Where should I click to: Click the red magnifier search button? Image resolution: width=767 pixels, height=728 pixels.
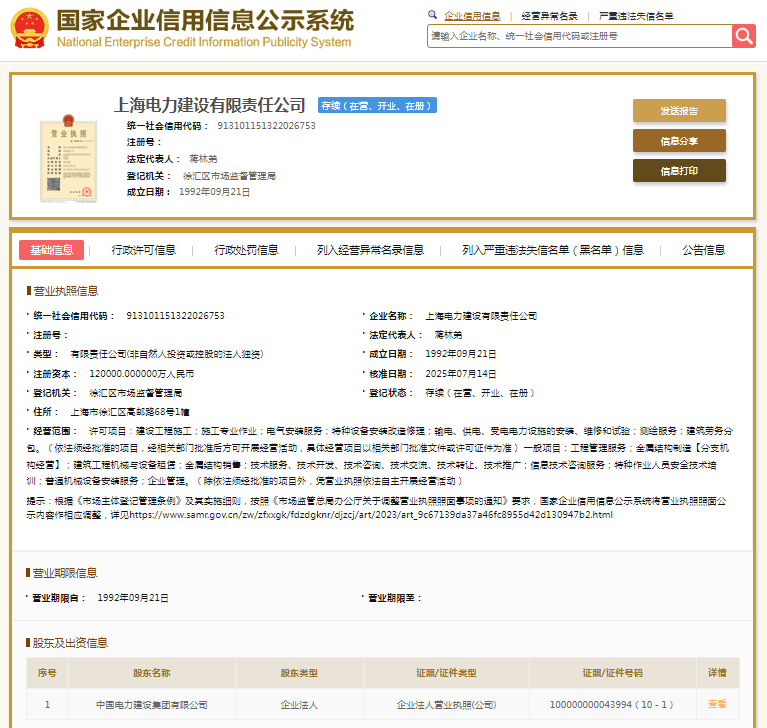[743, 36]
